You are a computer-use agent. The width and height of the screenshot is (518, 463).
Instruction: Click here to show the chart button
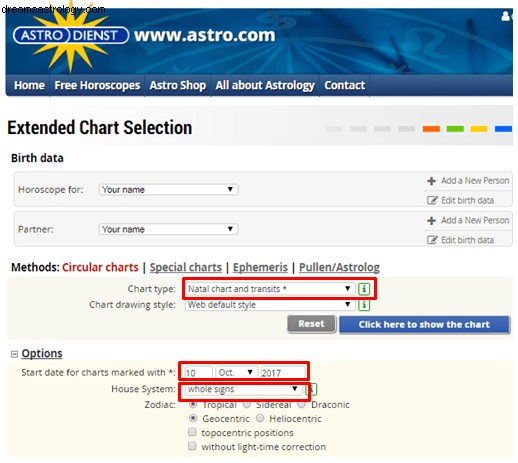pyautogui.click(x=424, y=325)
